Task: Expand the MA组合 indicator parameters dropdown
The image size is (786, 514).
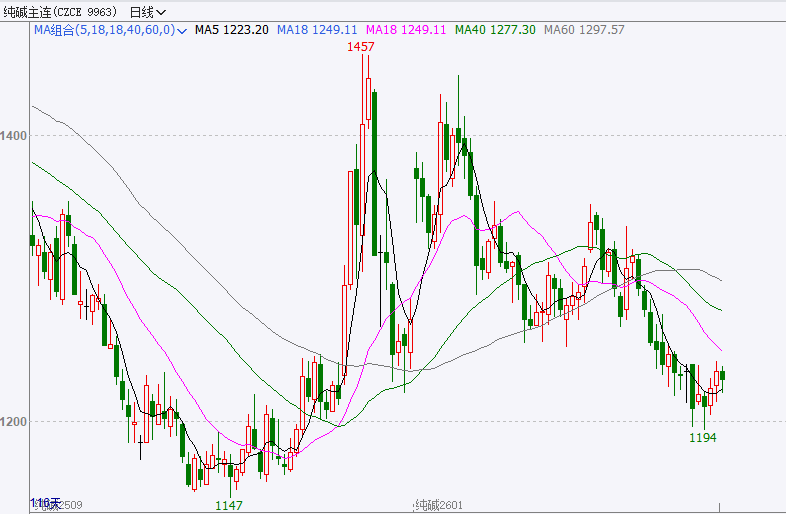Action: [182, 31]
